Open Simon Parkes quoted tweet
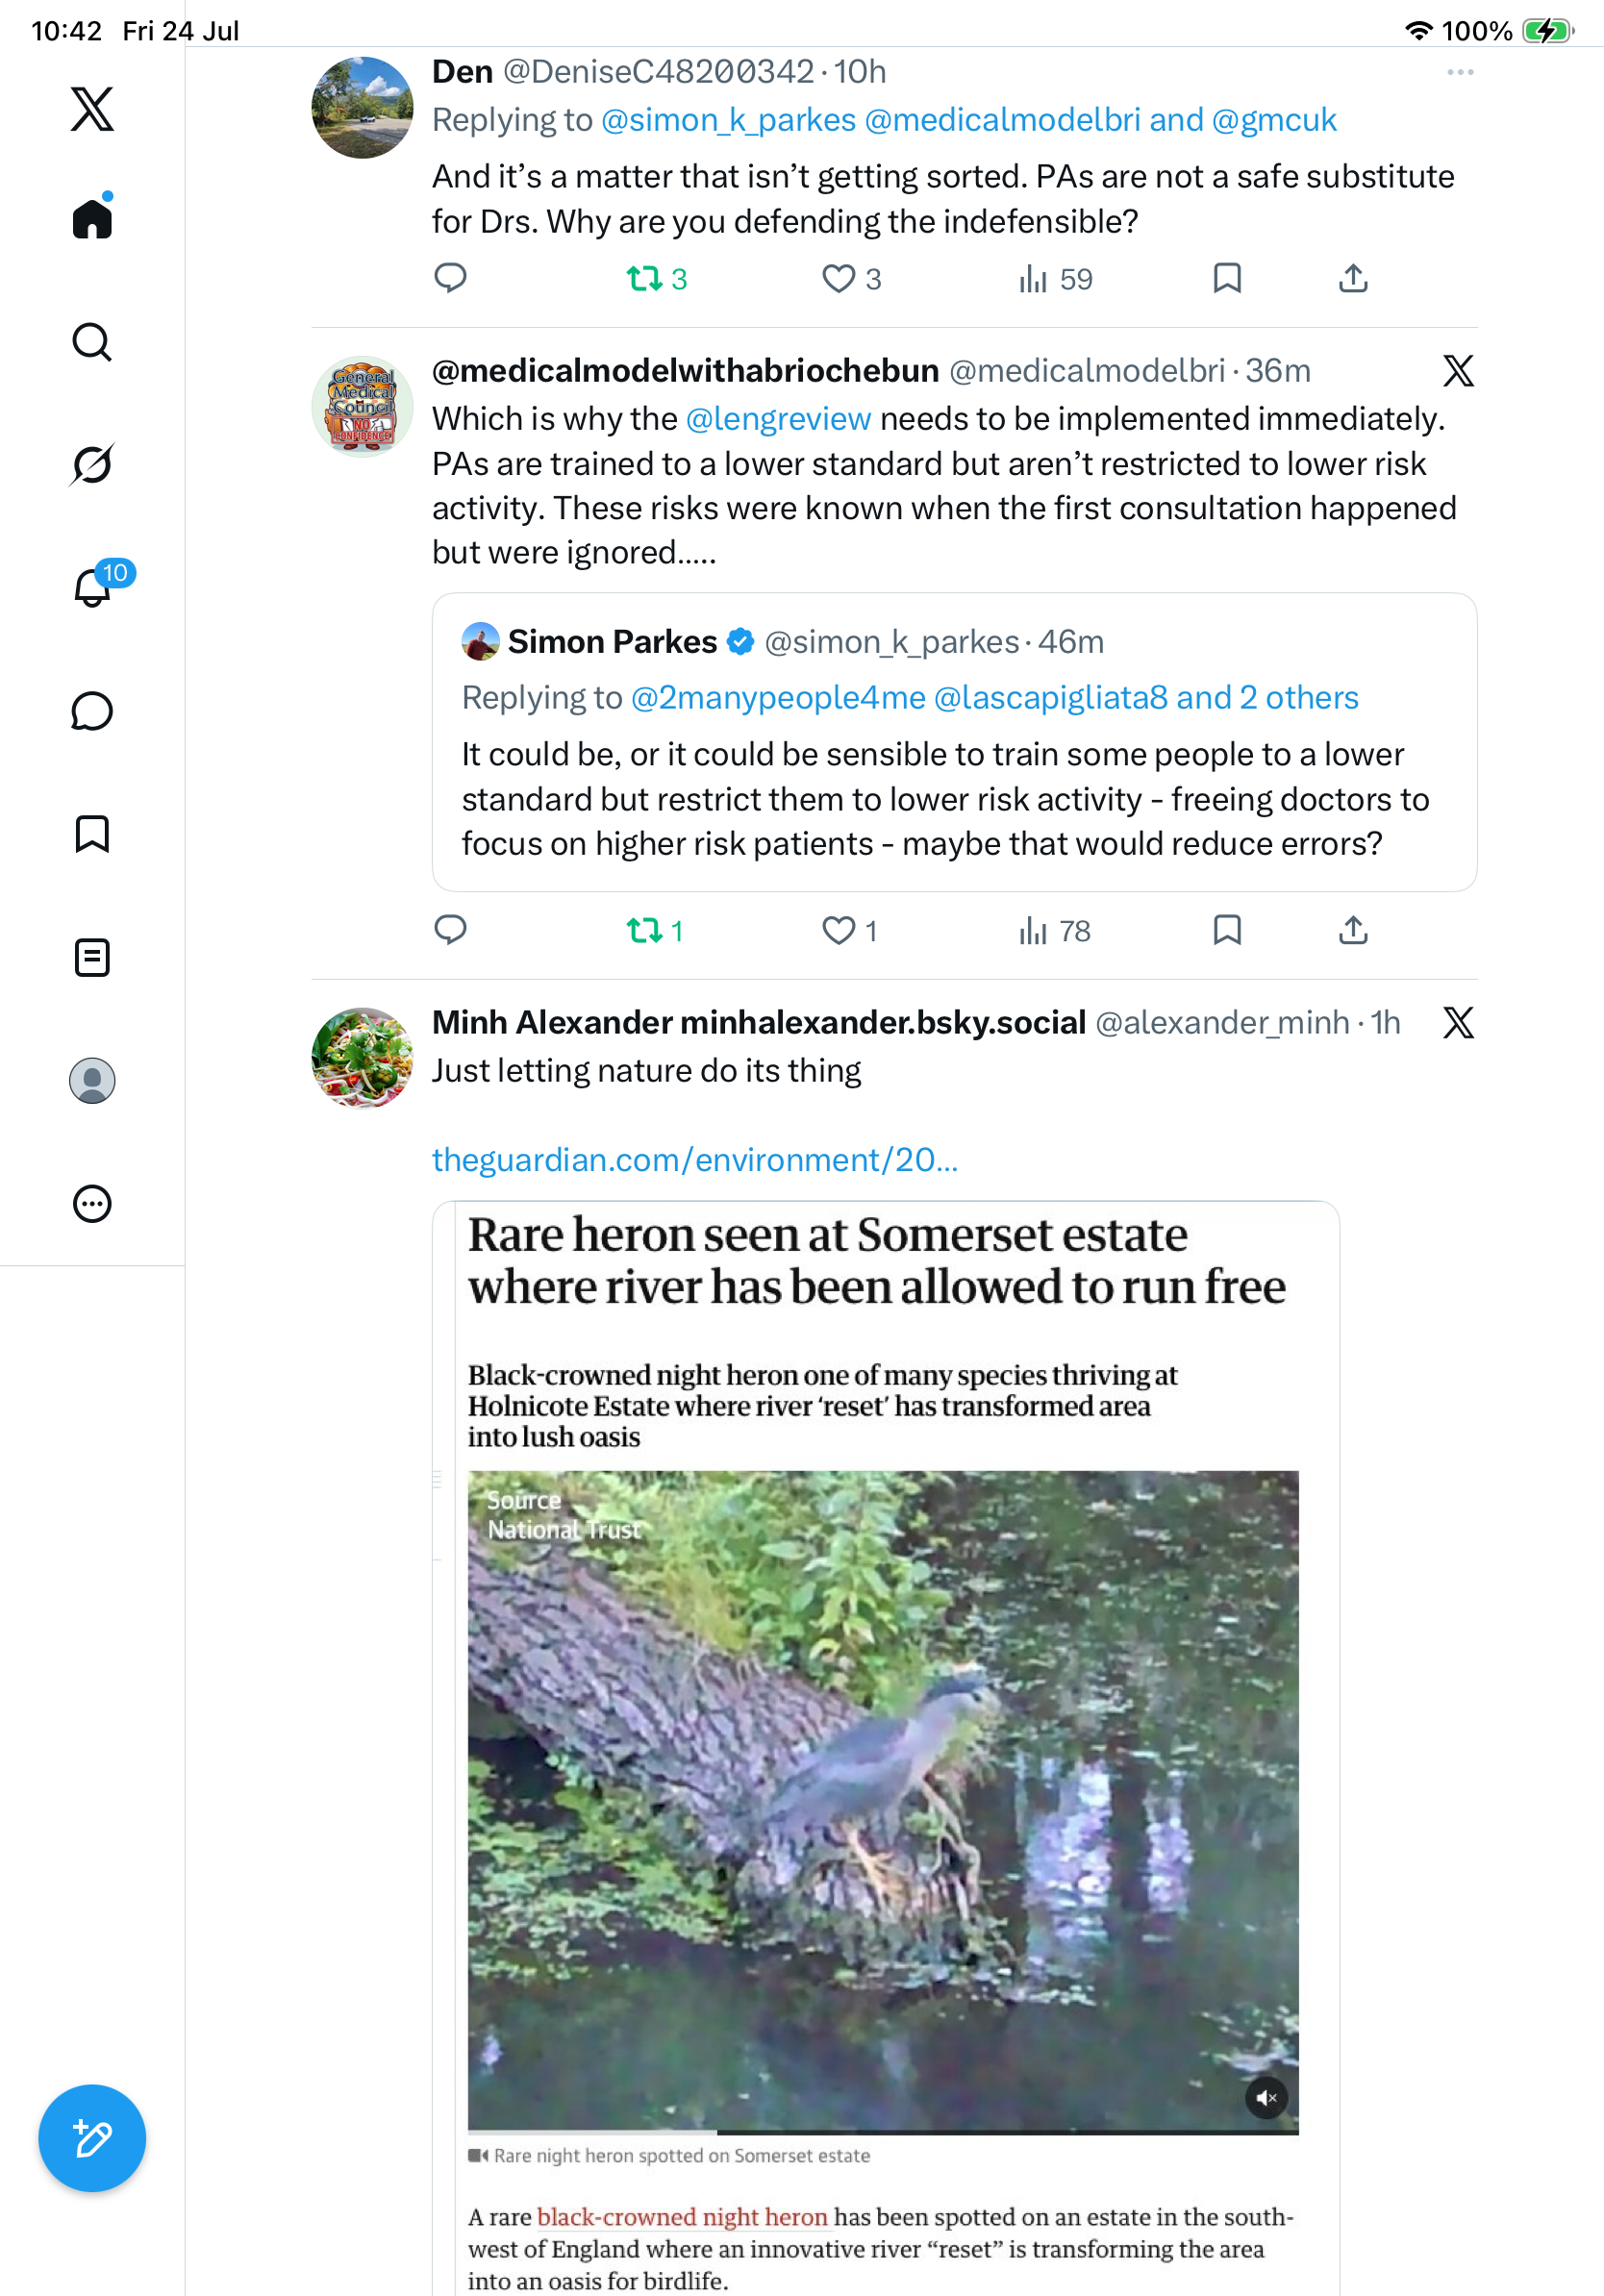Screen dimensions: 1604x2296 pos(954,742)
